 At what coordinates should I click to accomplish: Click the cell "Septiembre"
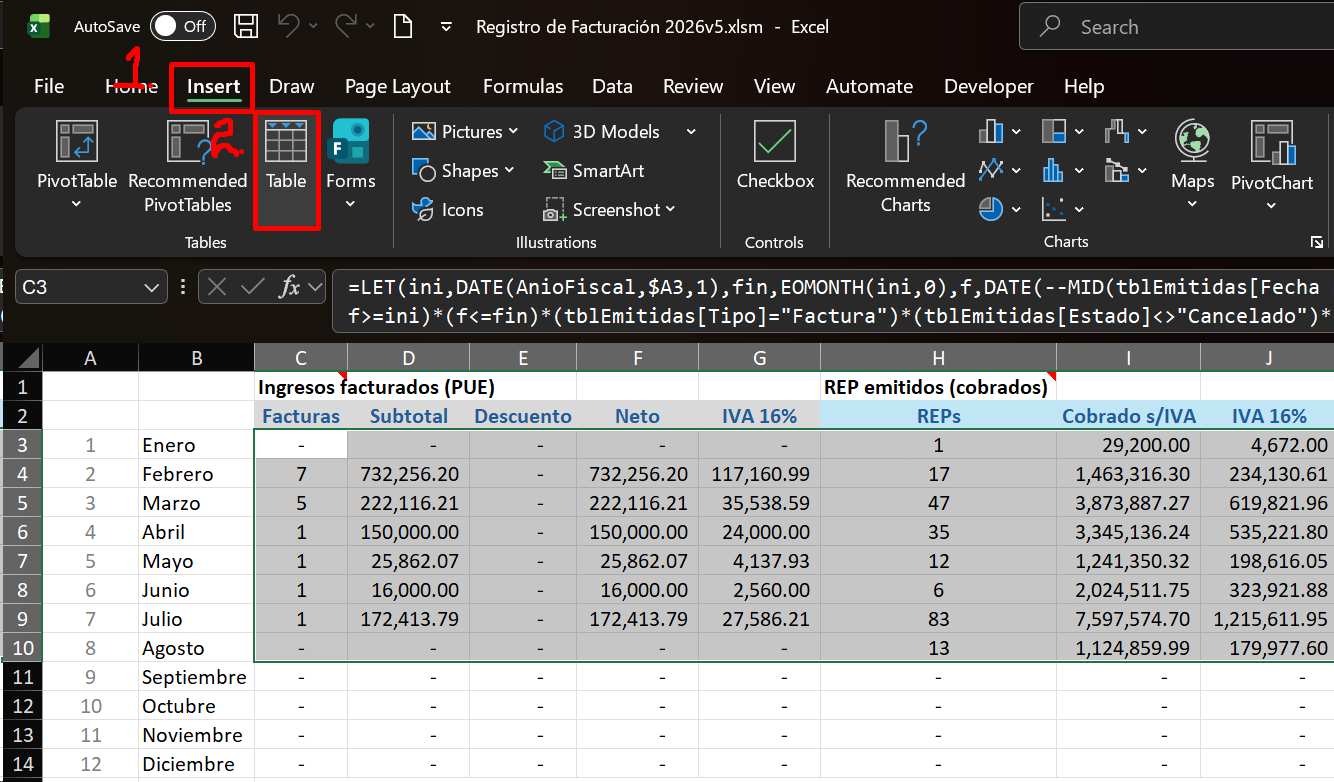(196, 677)
